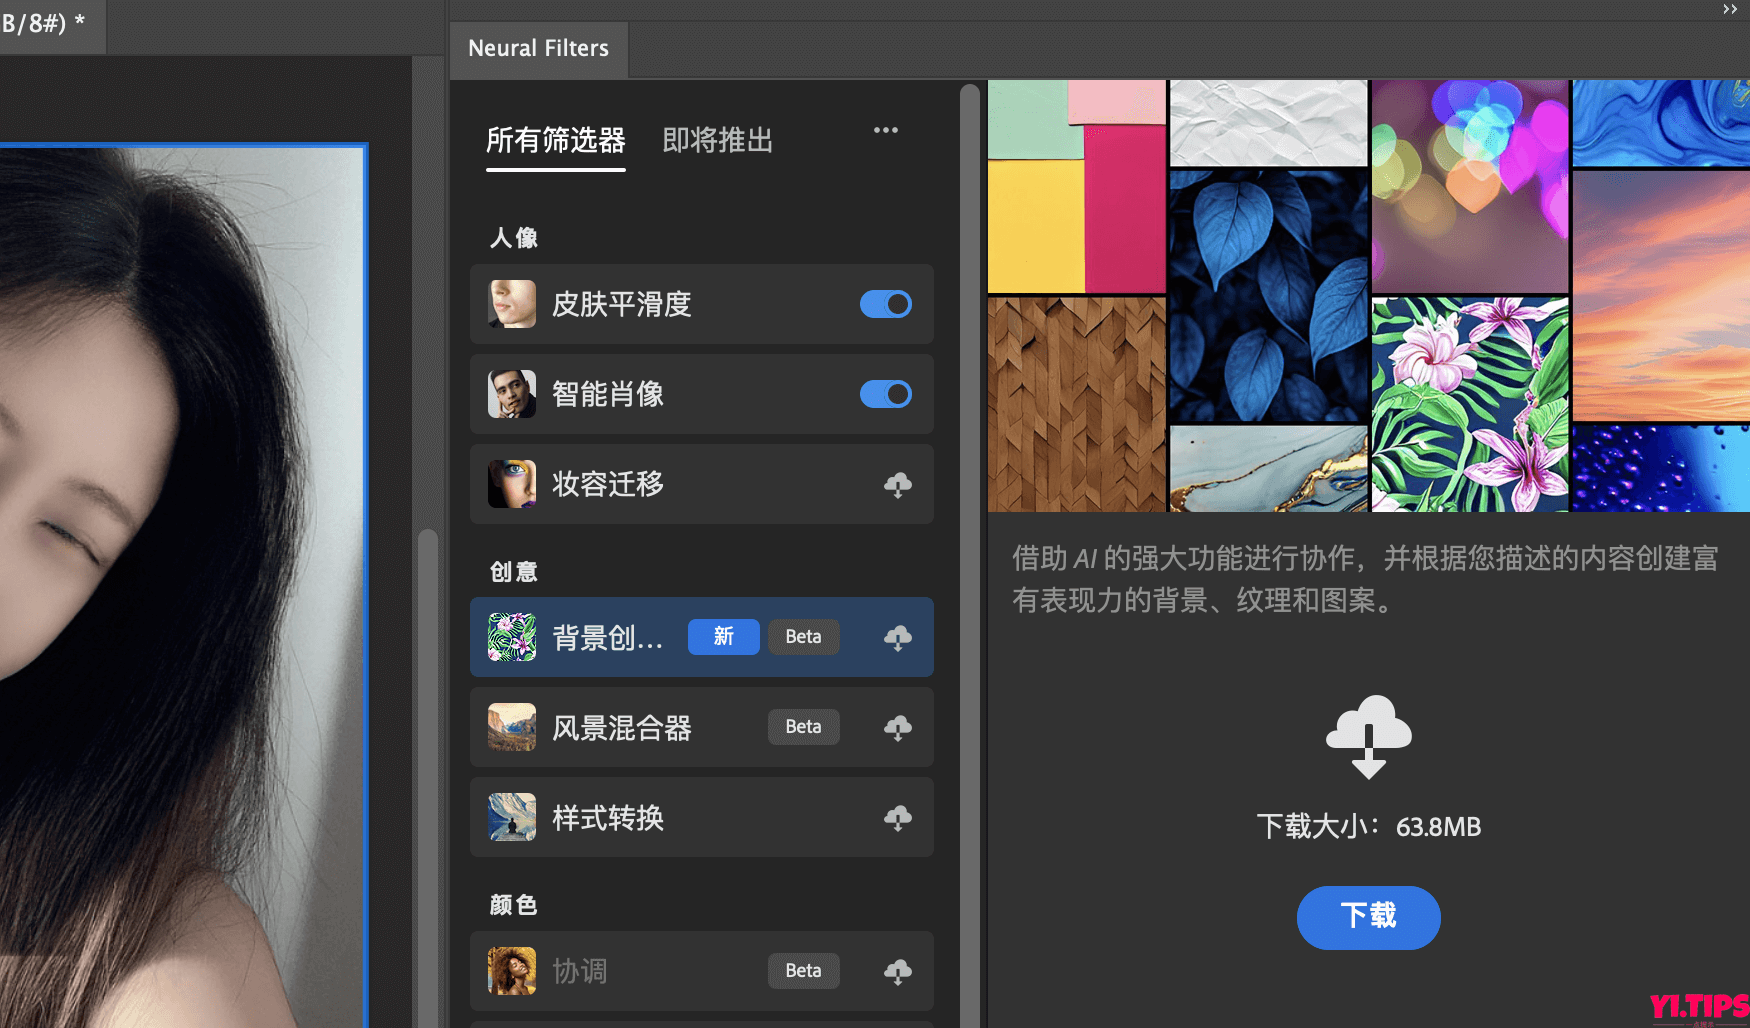Image resolution: width=1750 pixels, height=1028 pixels.
Task: Click the 智能肖像 filter face icon
Action: [511, 394]
